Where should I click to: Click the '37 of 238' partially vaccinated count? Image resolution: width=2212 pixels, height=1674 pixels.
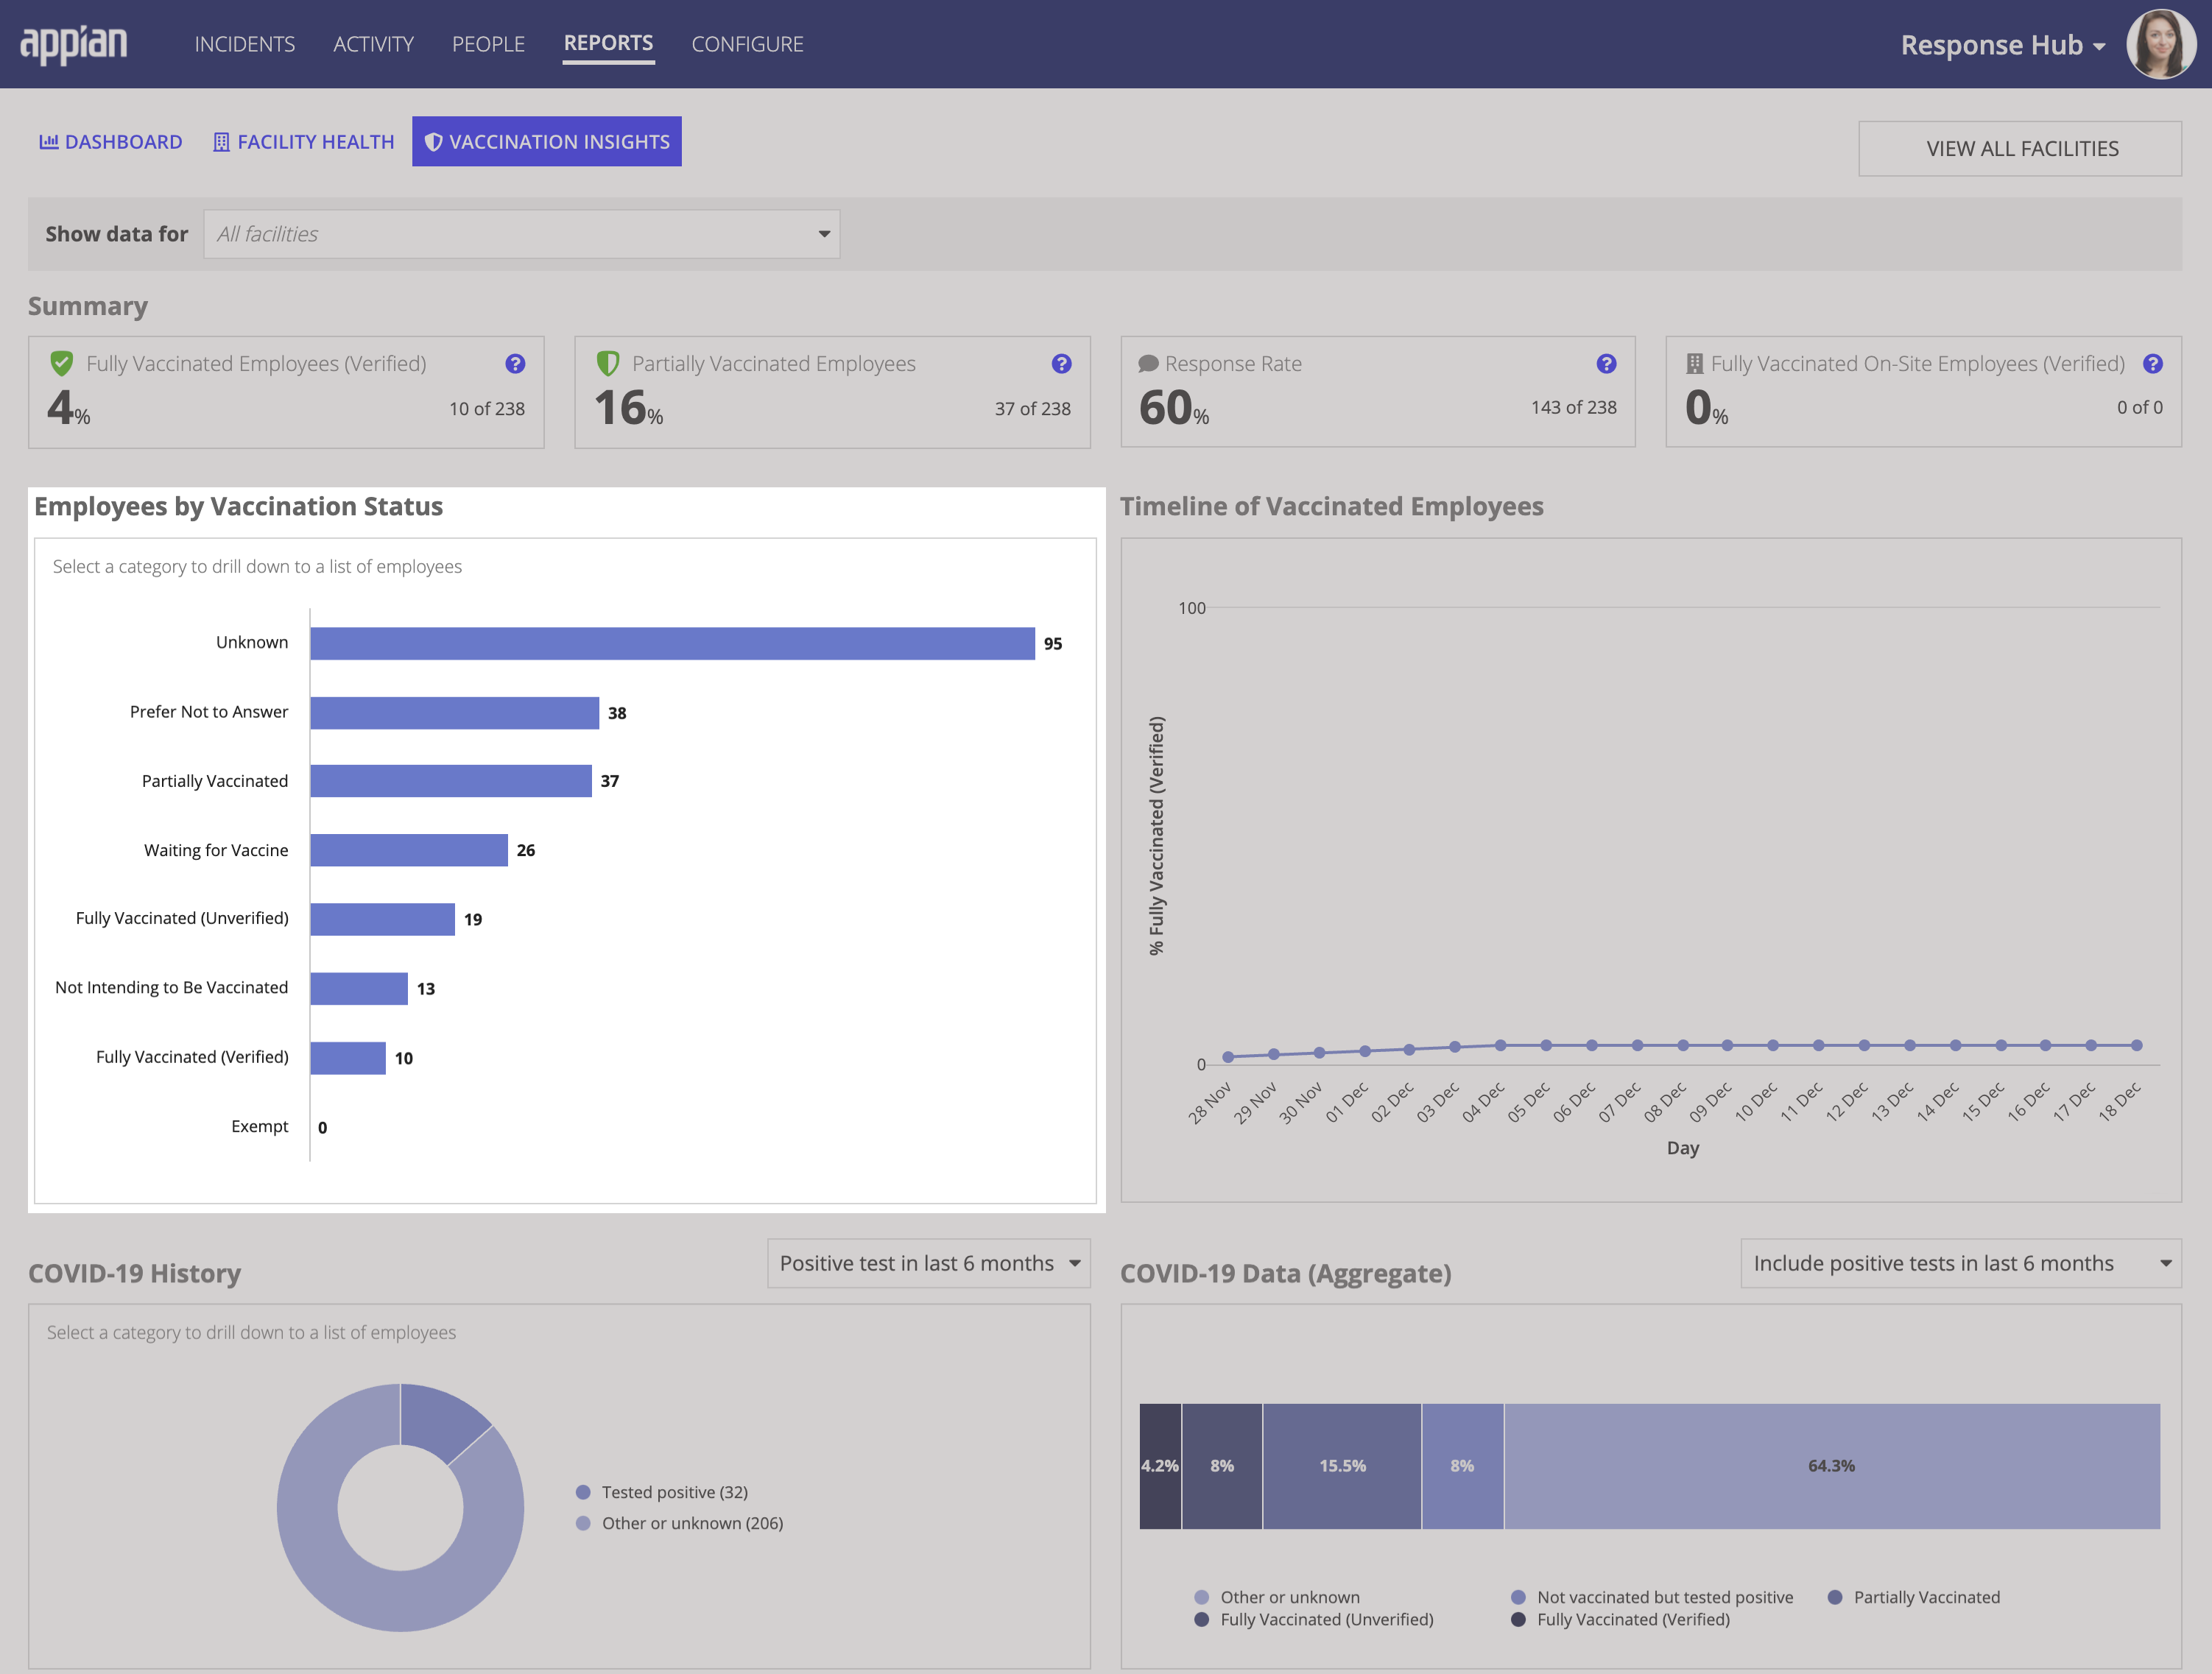1032,409
